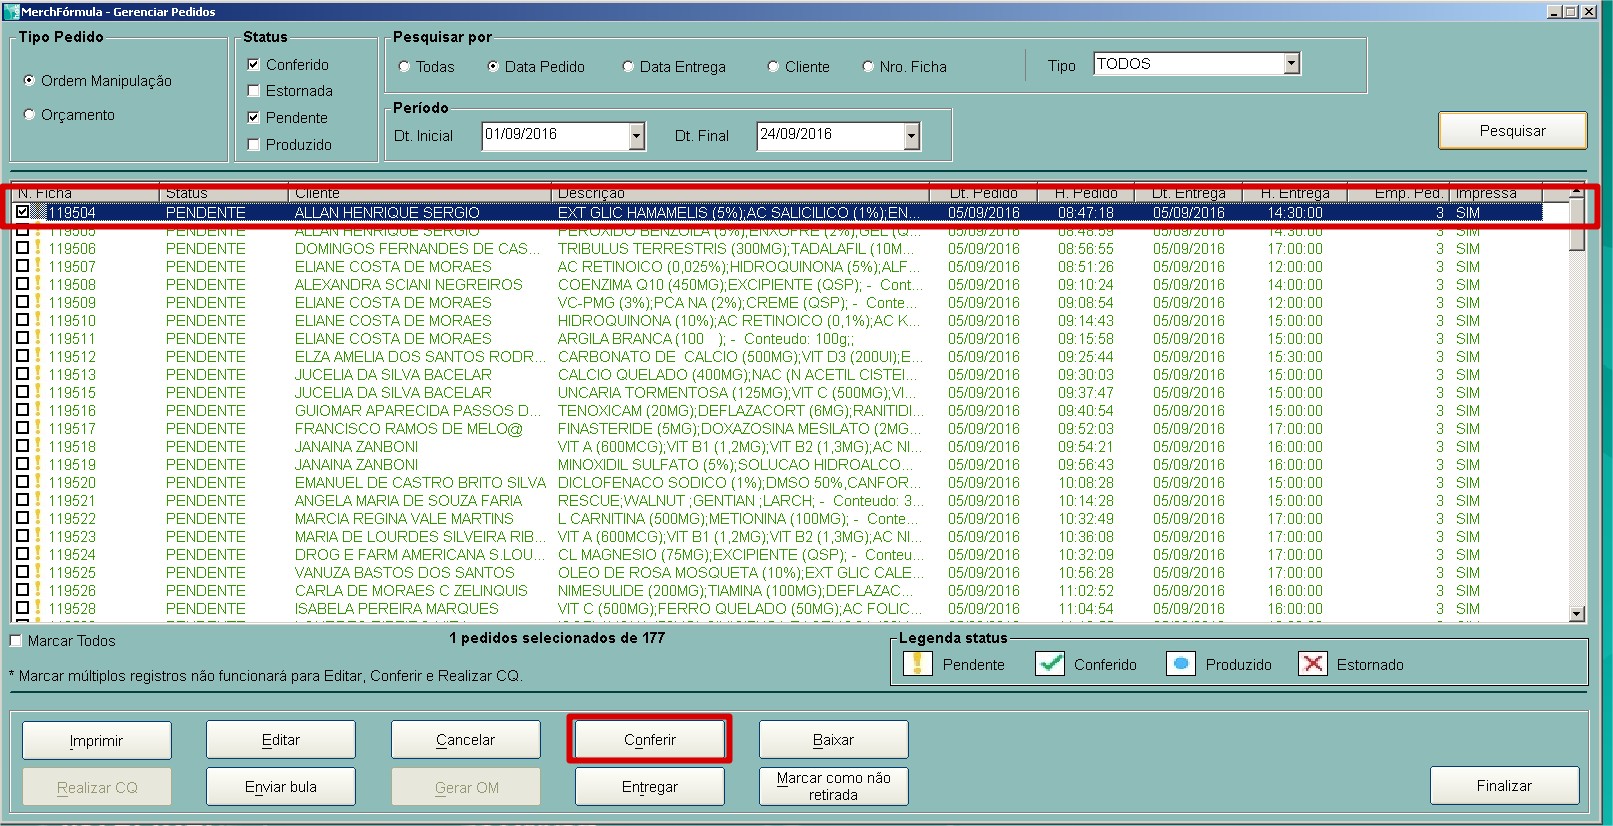Click the Conferir button
The width and height of the screenshot is (1613, 826).
[649, 740]
